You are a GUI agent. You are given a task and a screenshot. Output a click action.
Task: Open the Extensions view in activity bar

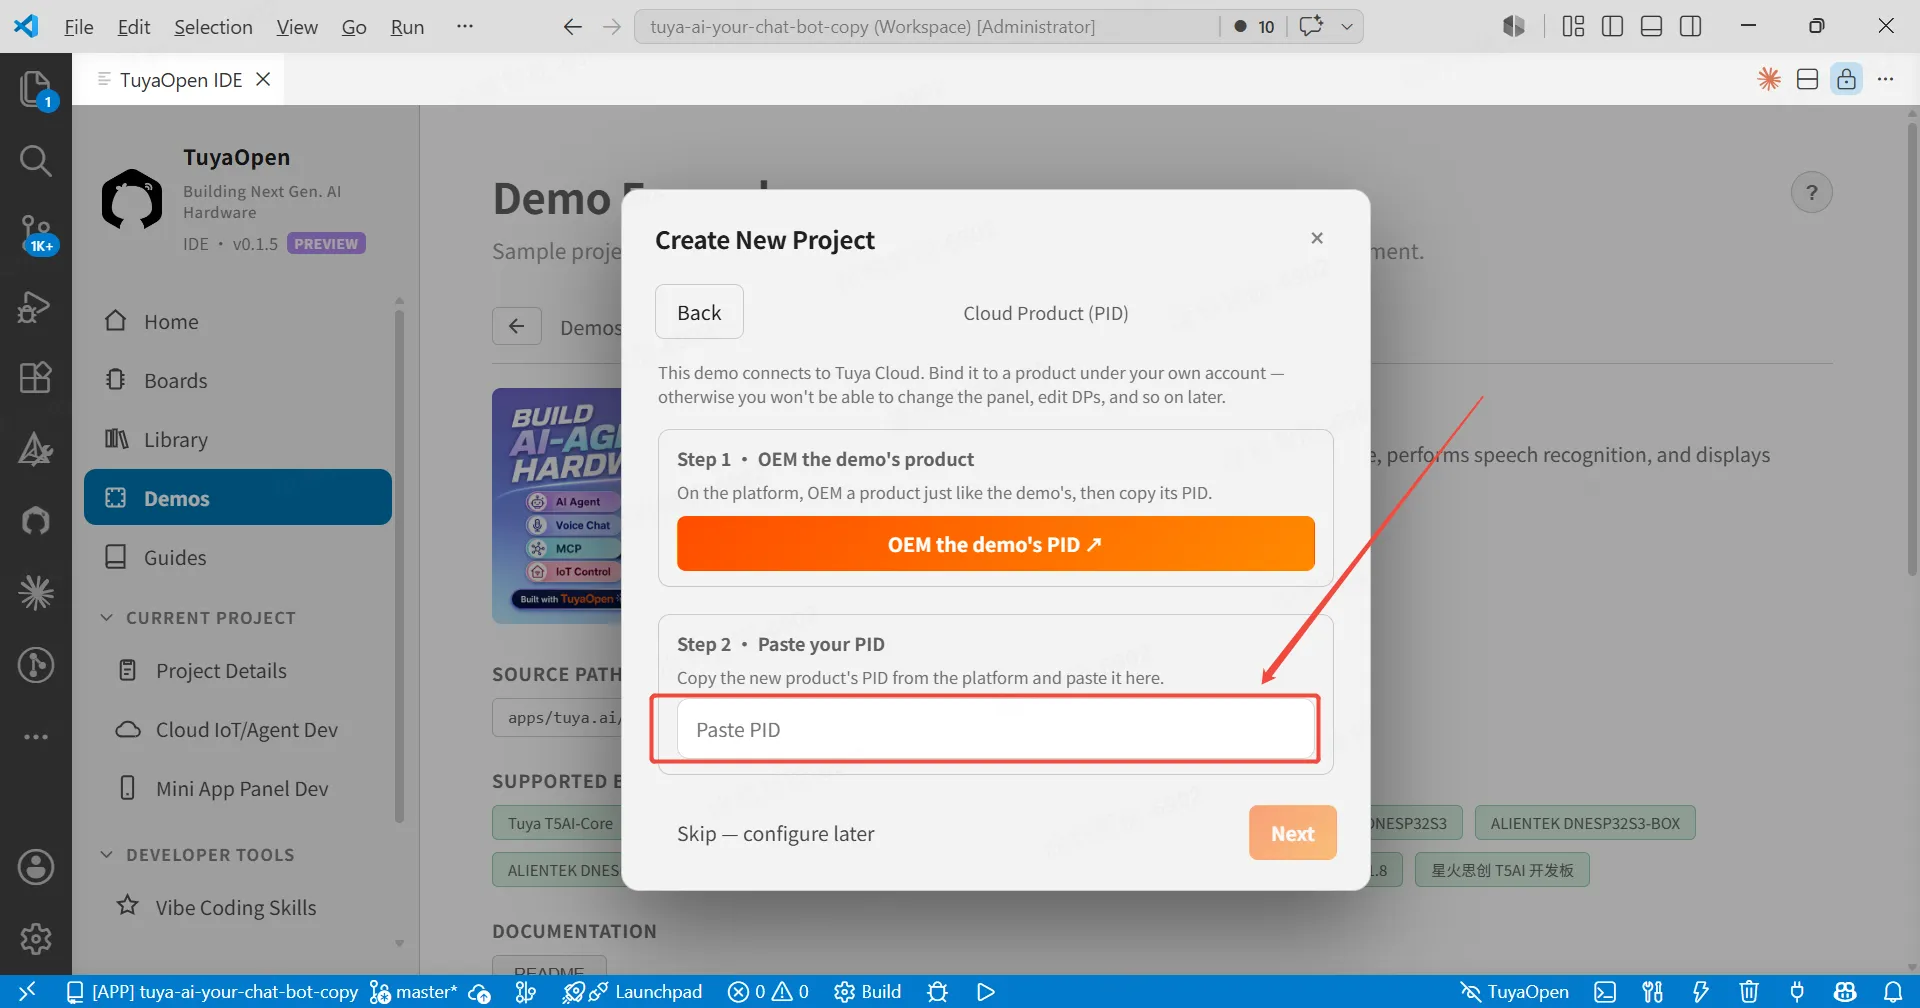pyautogui.click(x=36, y=378)
